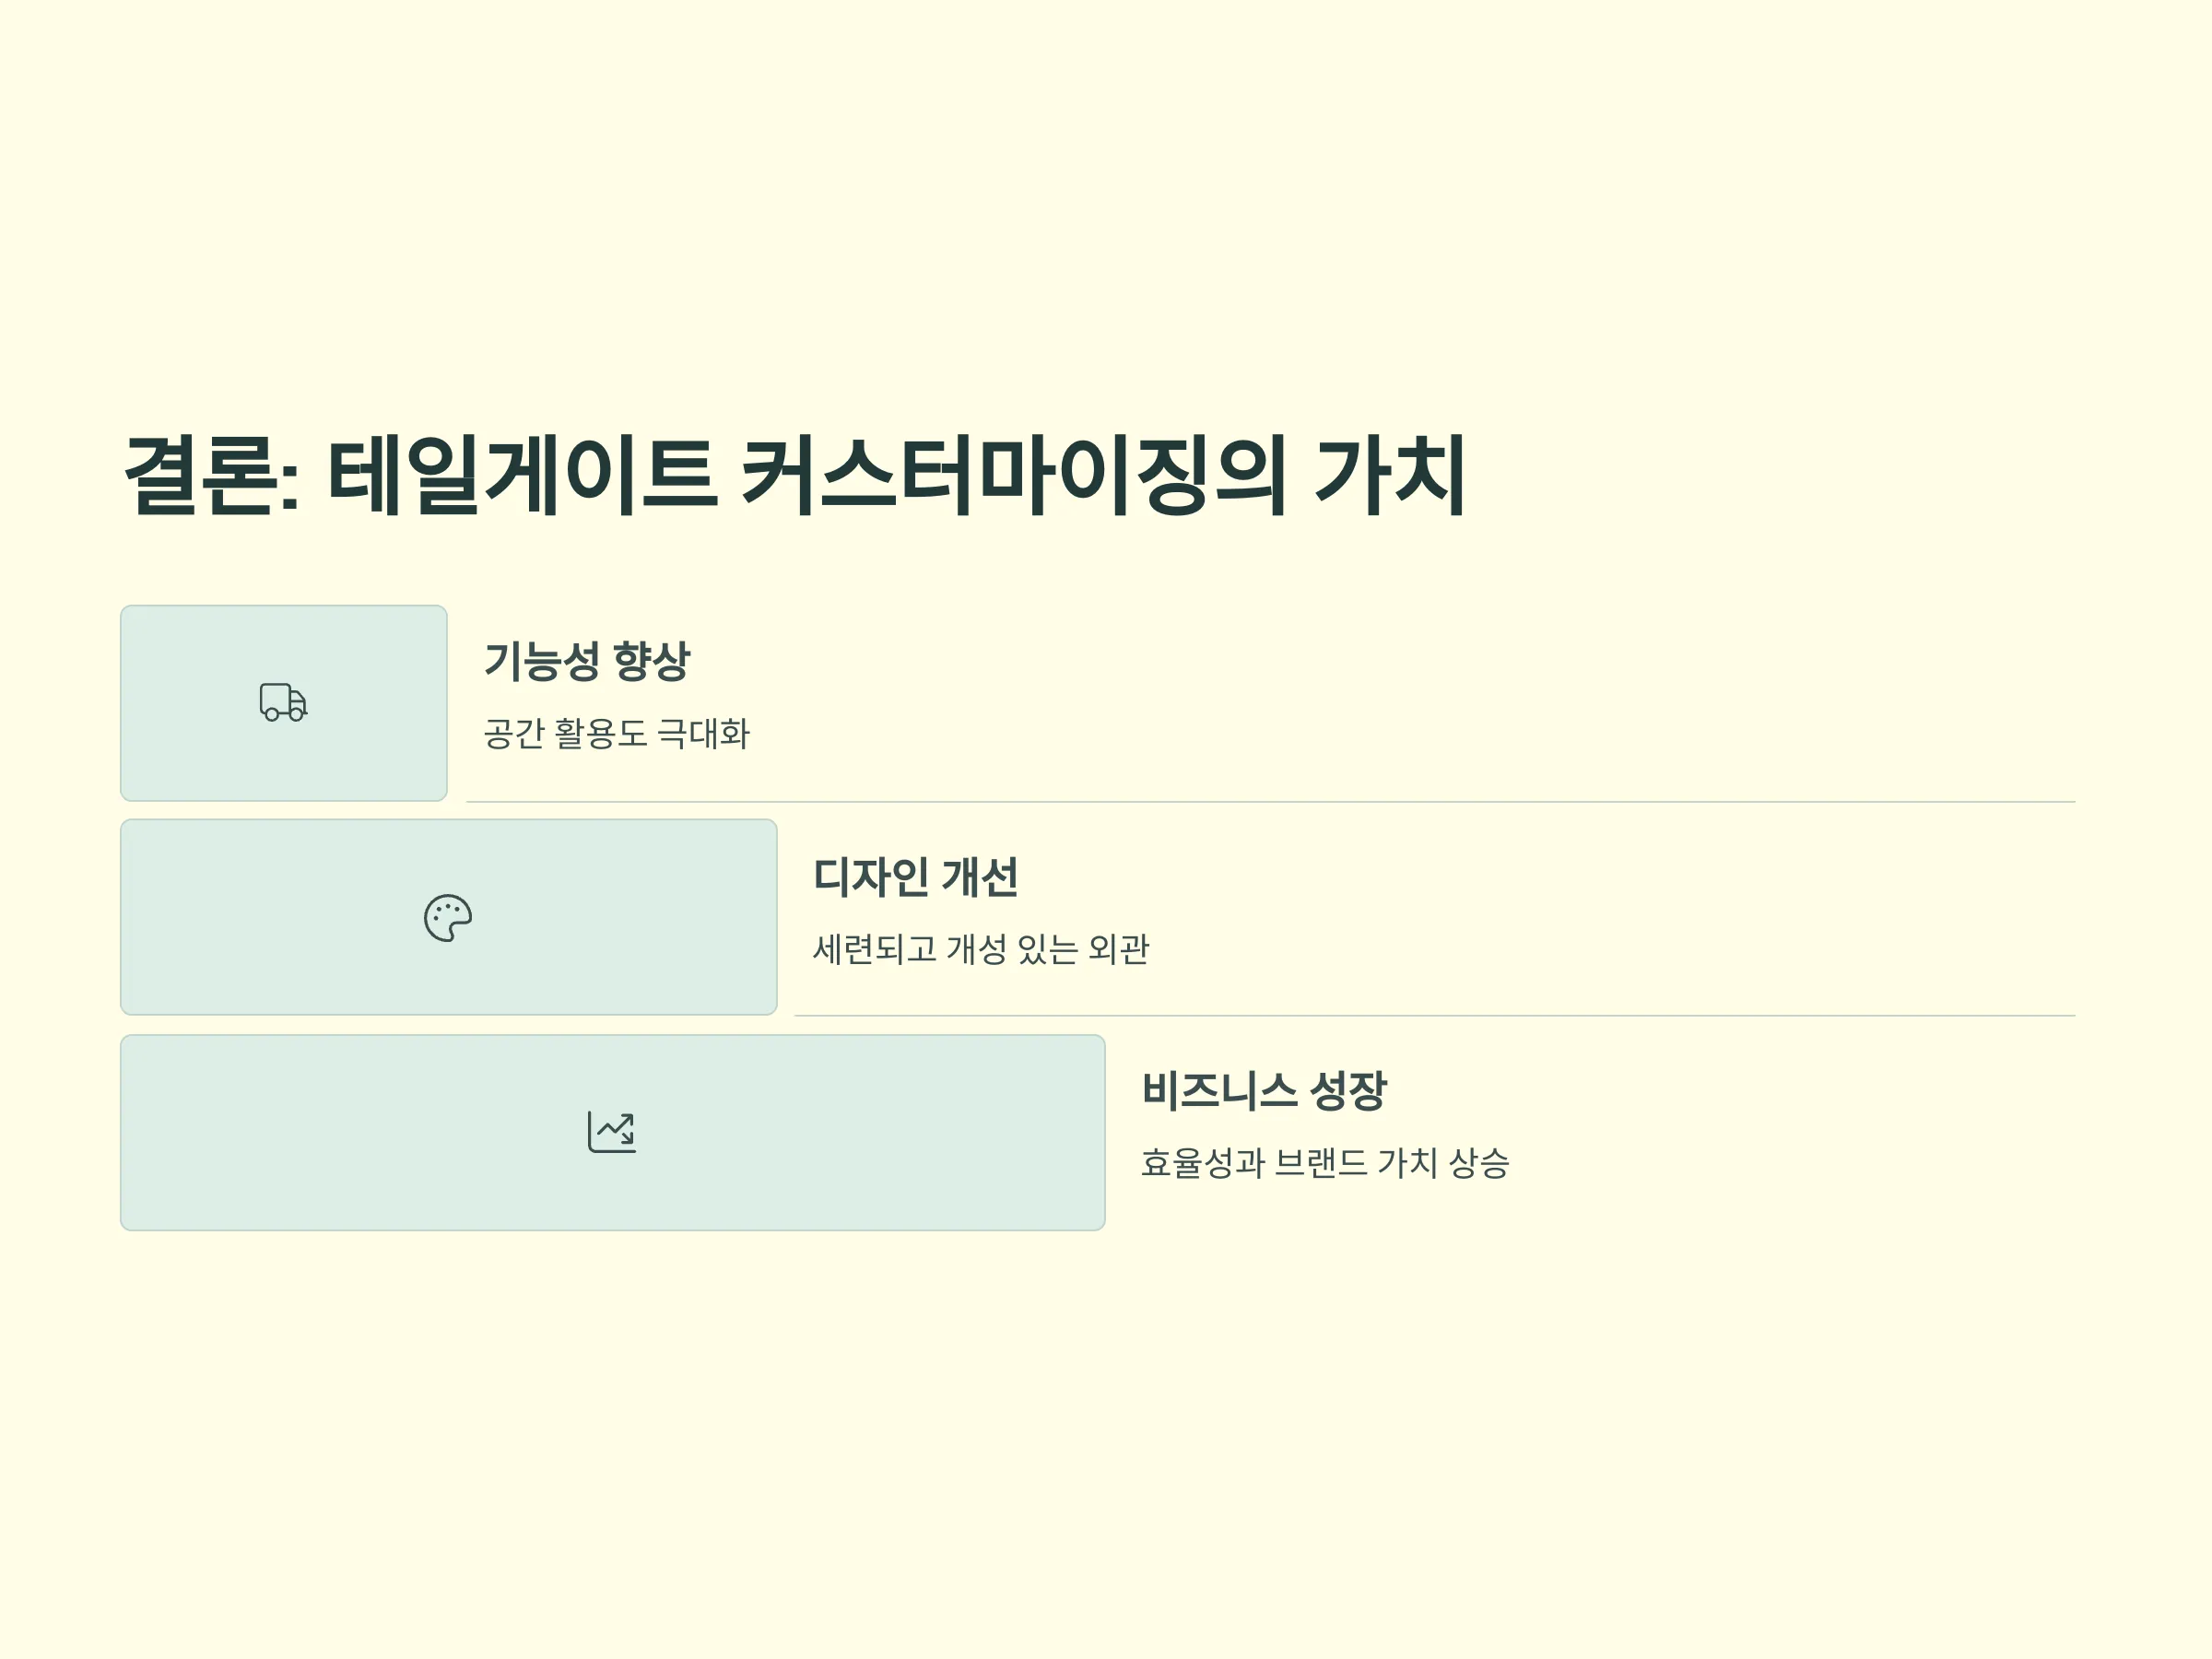Click the word 커스터마이징의 in the title

[x=1013, y=475]
